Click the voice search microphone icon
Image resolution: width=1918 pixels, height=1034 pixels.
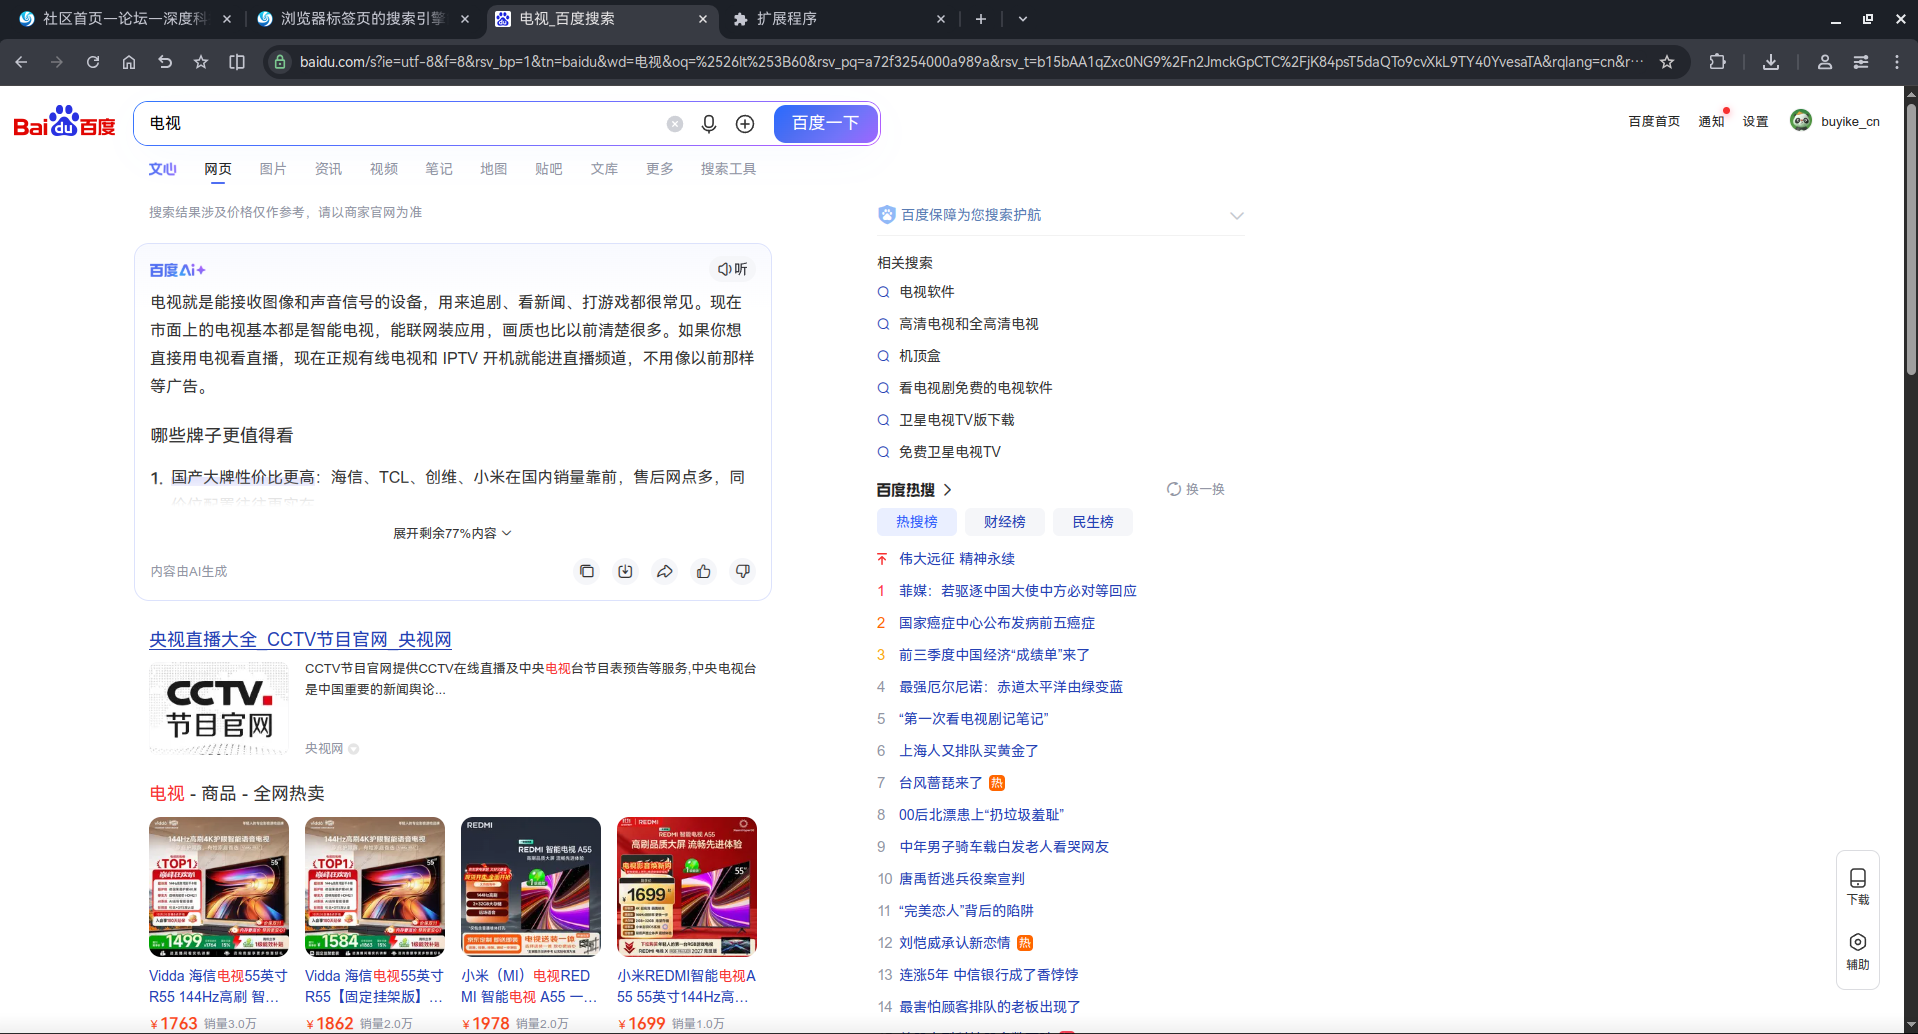[x=709, y=123]
